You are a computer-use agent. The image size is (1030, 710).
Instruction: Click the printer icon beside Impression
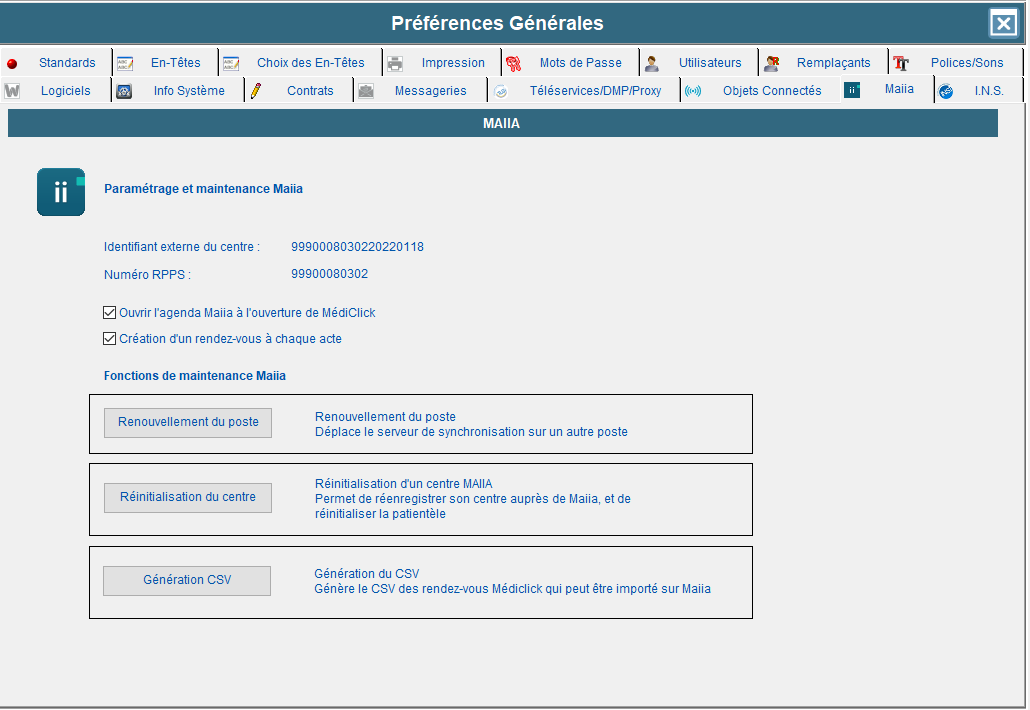click(395, 63)
